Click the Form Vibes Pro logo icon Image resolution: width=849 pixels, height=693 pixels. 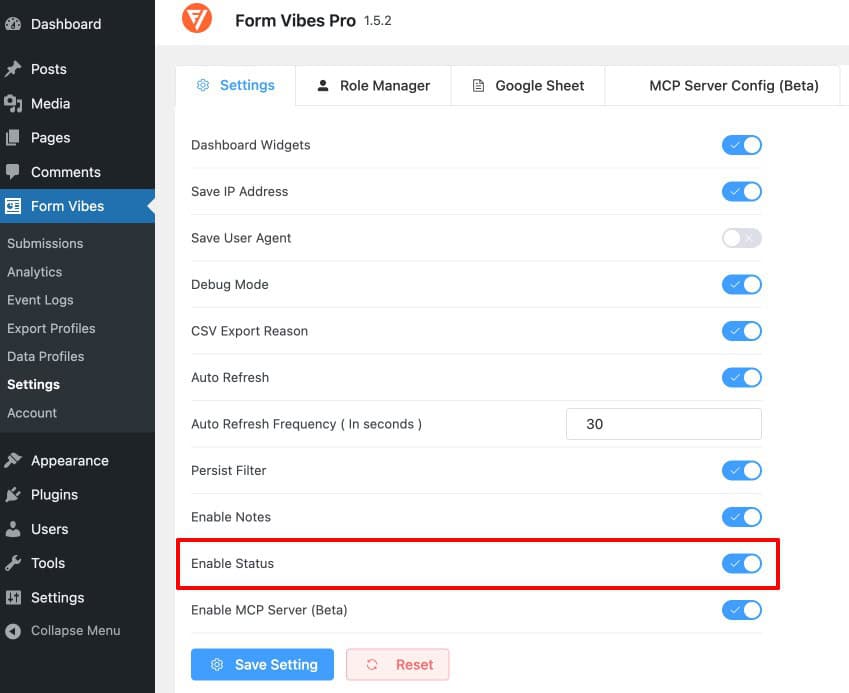point(197,19)
